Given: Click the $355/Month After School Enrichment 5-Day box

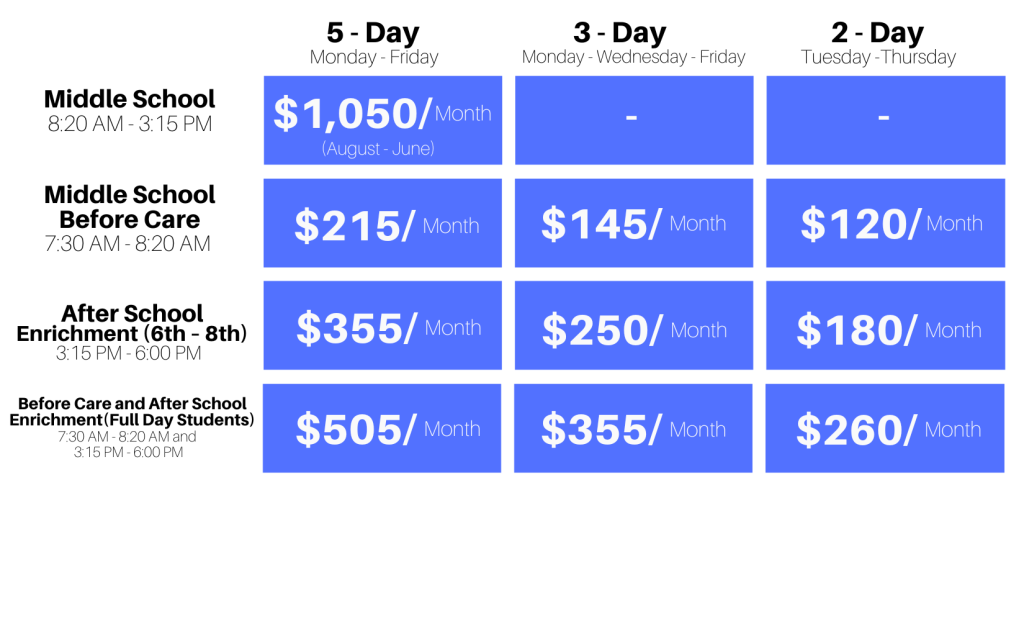Looking at the screenshot, I should [x=383, y=325].
